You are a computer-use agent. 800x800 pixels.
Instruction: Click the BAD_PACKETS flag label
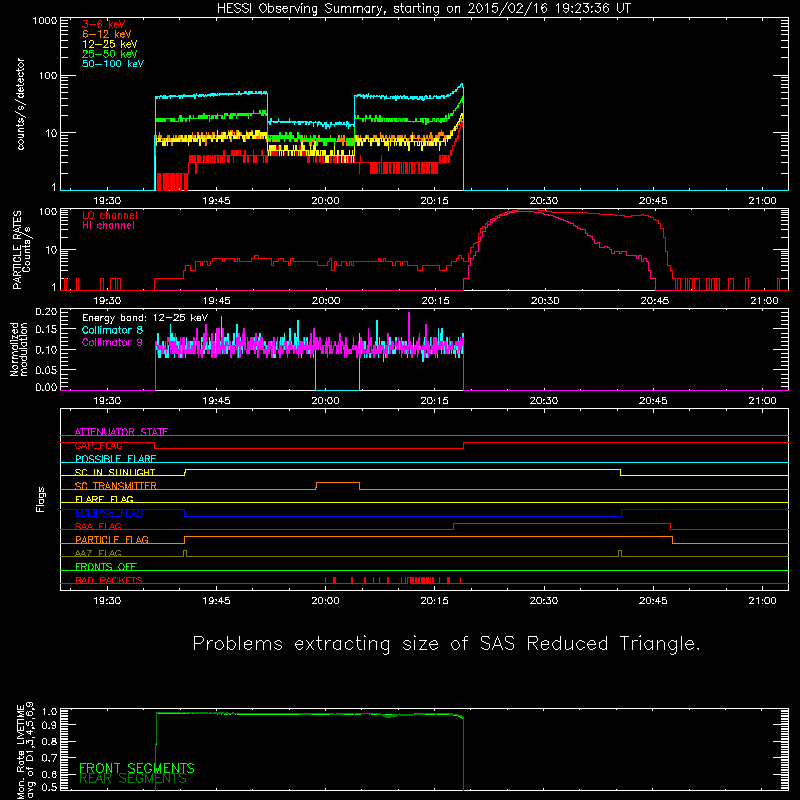coord(109,580)
